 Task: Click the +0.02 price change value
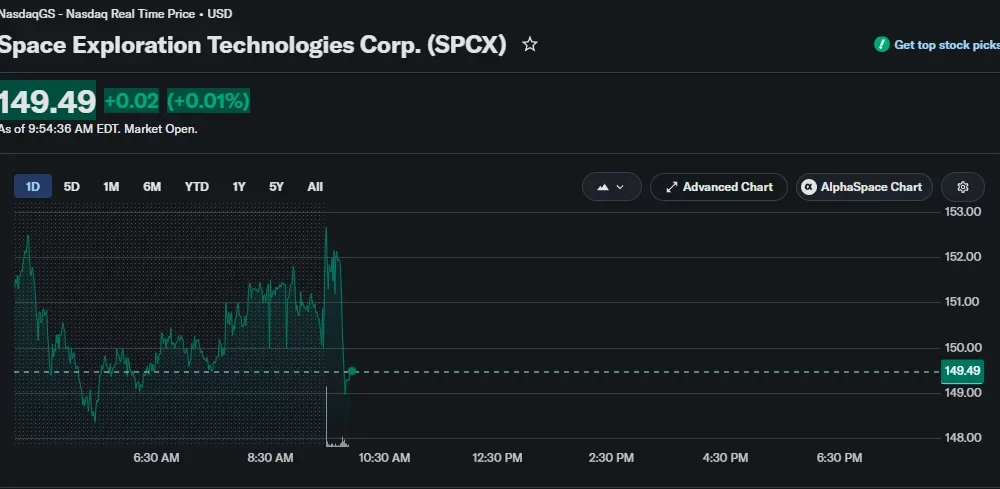(131, 101)
